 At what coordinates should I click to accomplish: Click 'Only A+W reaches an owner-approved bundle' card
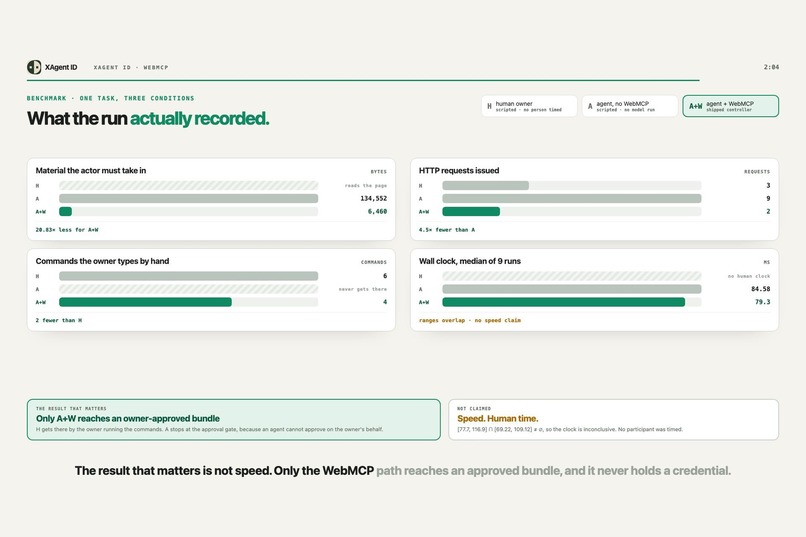tap(234, 420)
